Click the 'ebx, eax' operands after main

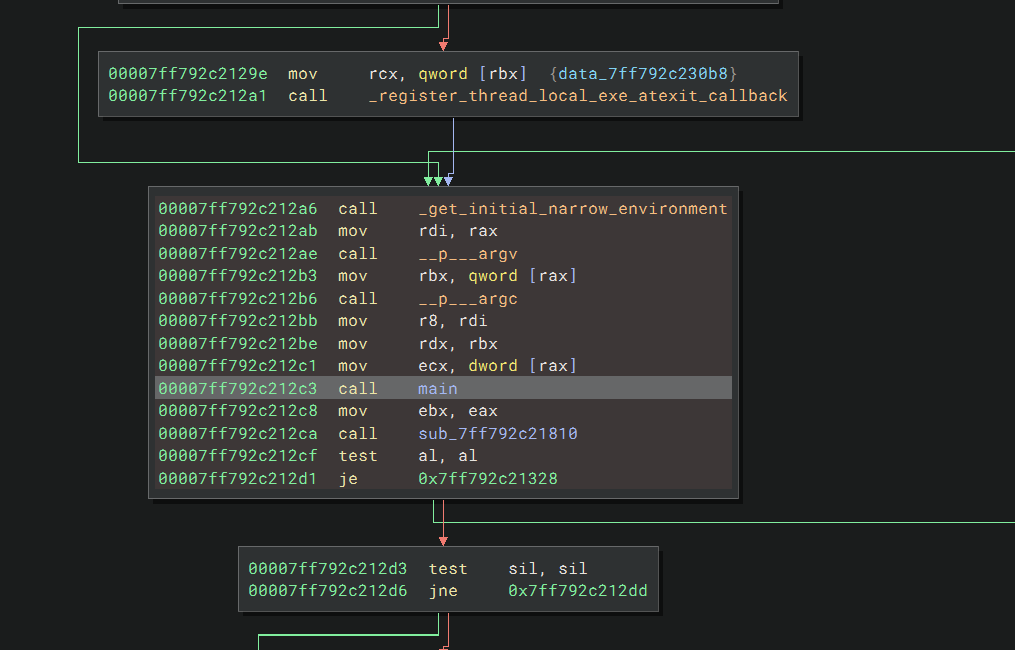pyautogui.click(x=457, y=411)
